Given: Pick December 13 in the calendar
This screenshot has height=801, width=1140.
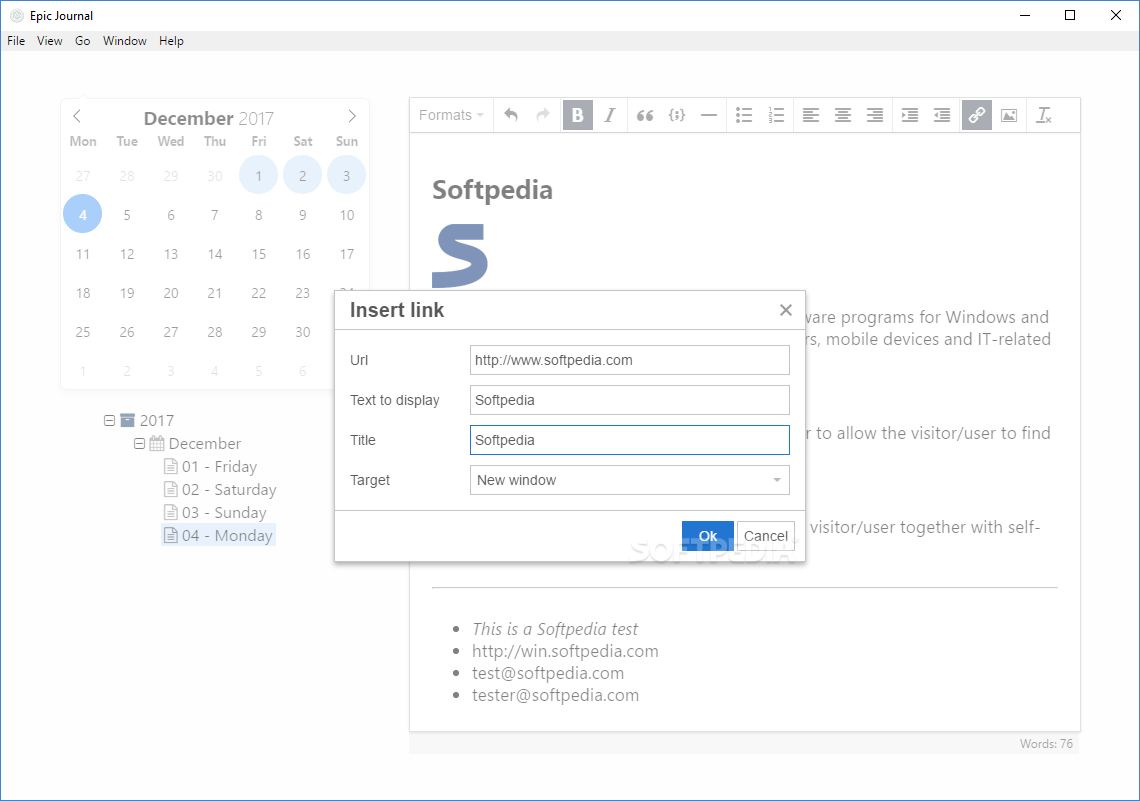Looking at the screenshot, I should (x=171, y=254).
